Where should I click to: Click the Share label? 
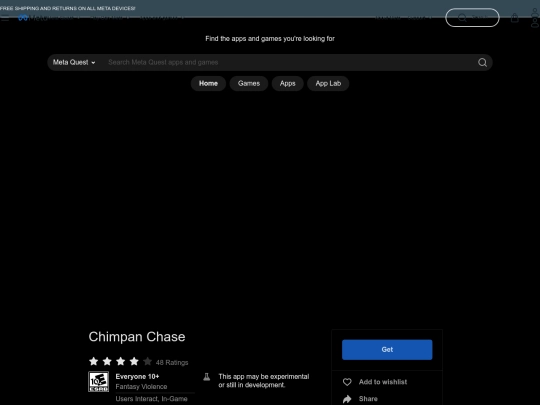[x=368, y=399]
